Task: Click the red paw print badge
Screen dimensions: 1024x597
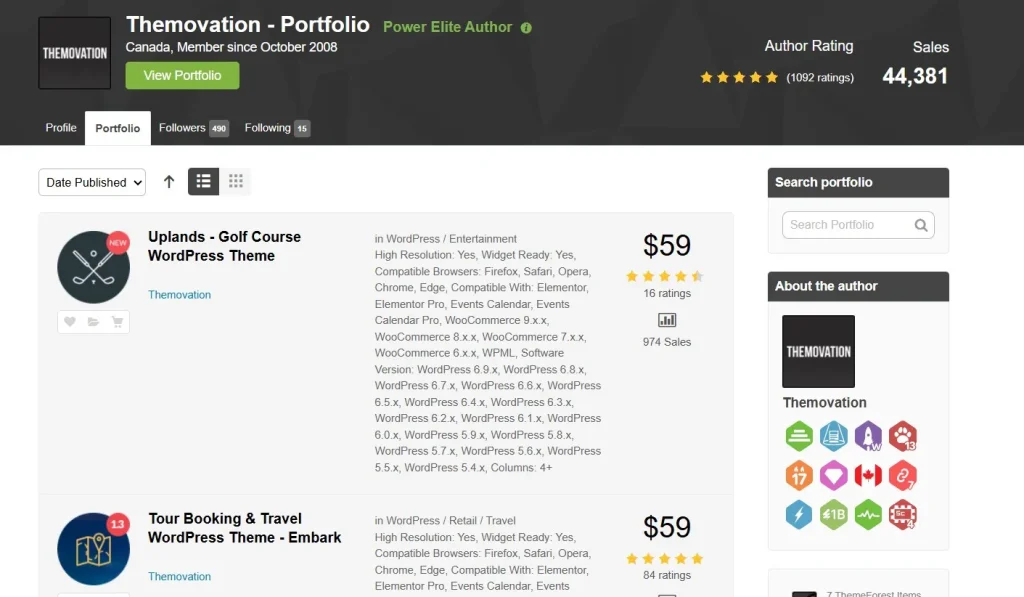Action: point(902,436)
